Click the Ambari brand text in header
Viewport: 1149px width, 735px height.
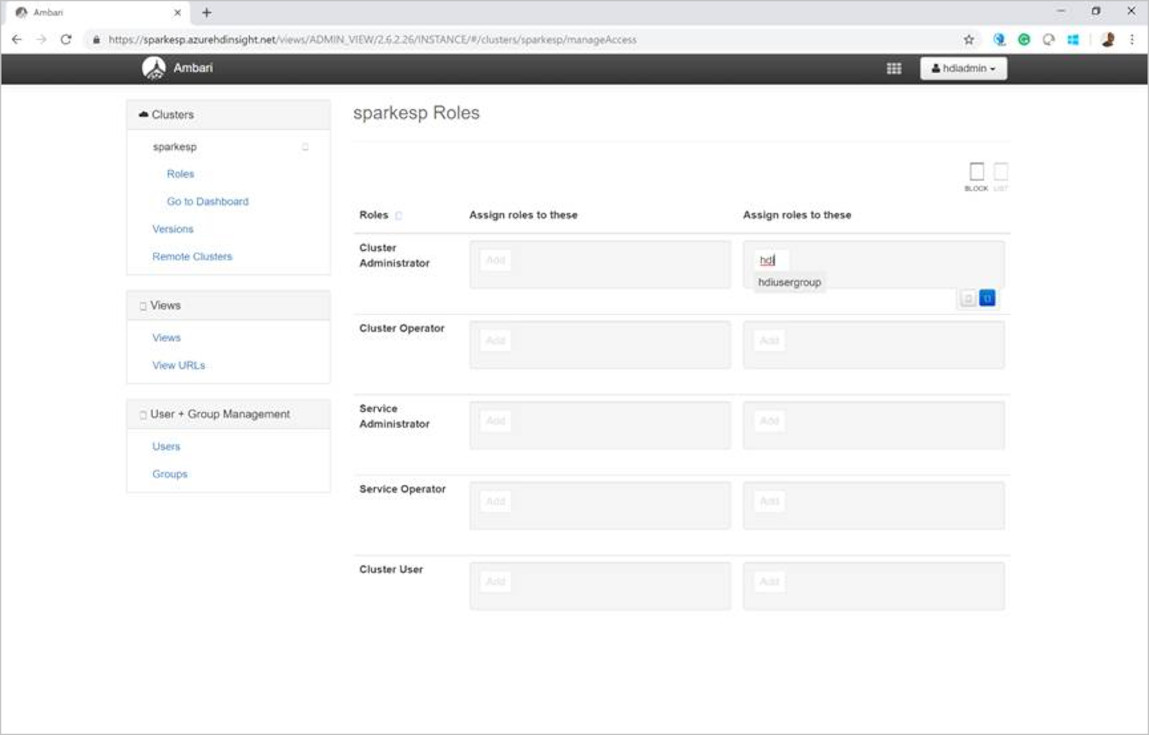[x=193, y=68]
